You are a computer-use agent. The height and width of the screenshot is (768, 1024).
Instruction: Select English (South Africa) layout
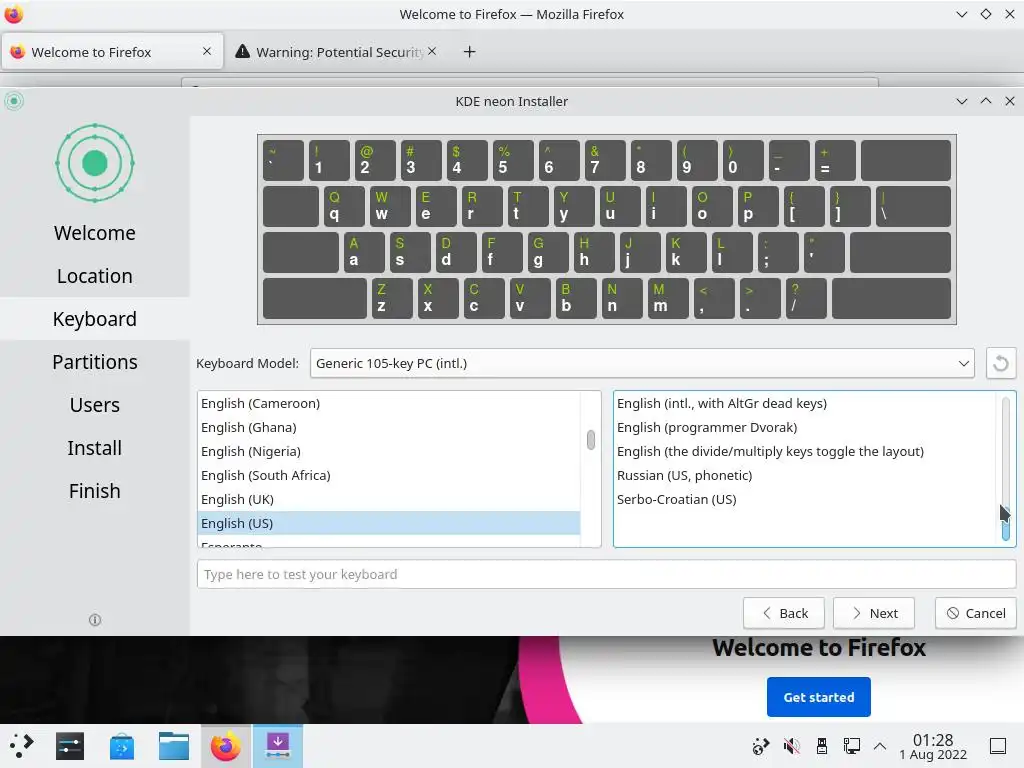(389, 475)
